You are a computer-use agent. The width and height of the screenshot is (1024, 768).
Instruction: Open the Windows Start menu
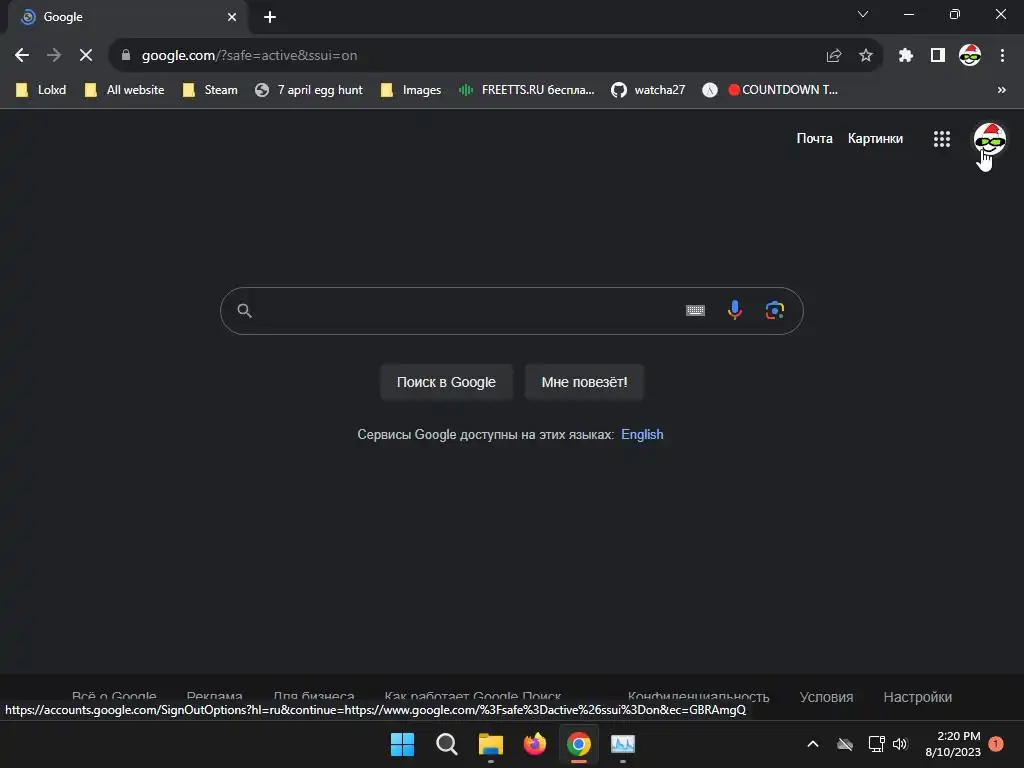tap(402, 744)
